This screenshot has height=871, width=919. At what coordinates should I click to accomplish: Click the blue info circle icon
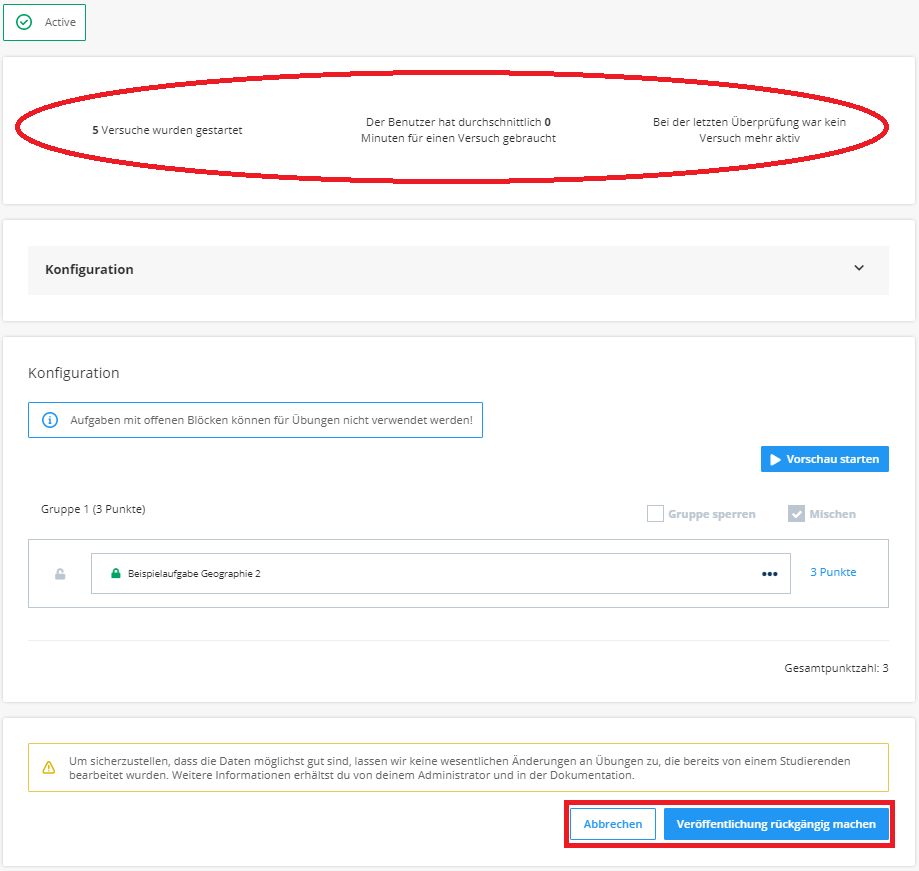click(50, 420)
